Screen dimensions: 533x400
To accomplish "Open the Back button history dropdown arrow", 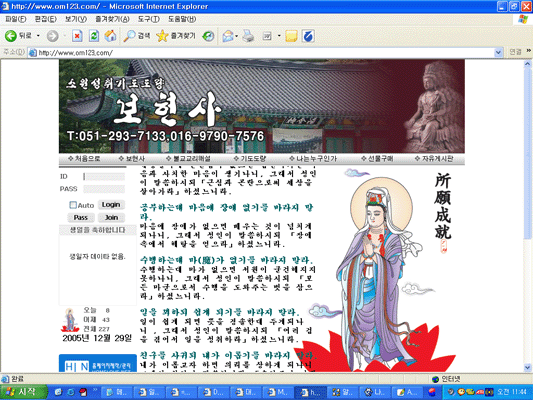I will click(x=38, y=36).
